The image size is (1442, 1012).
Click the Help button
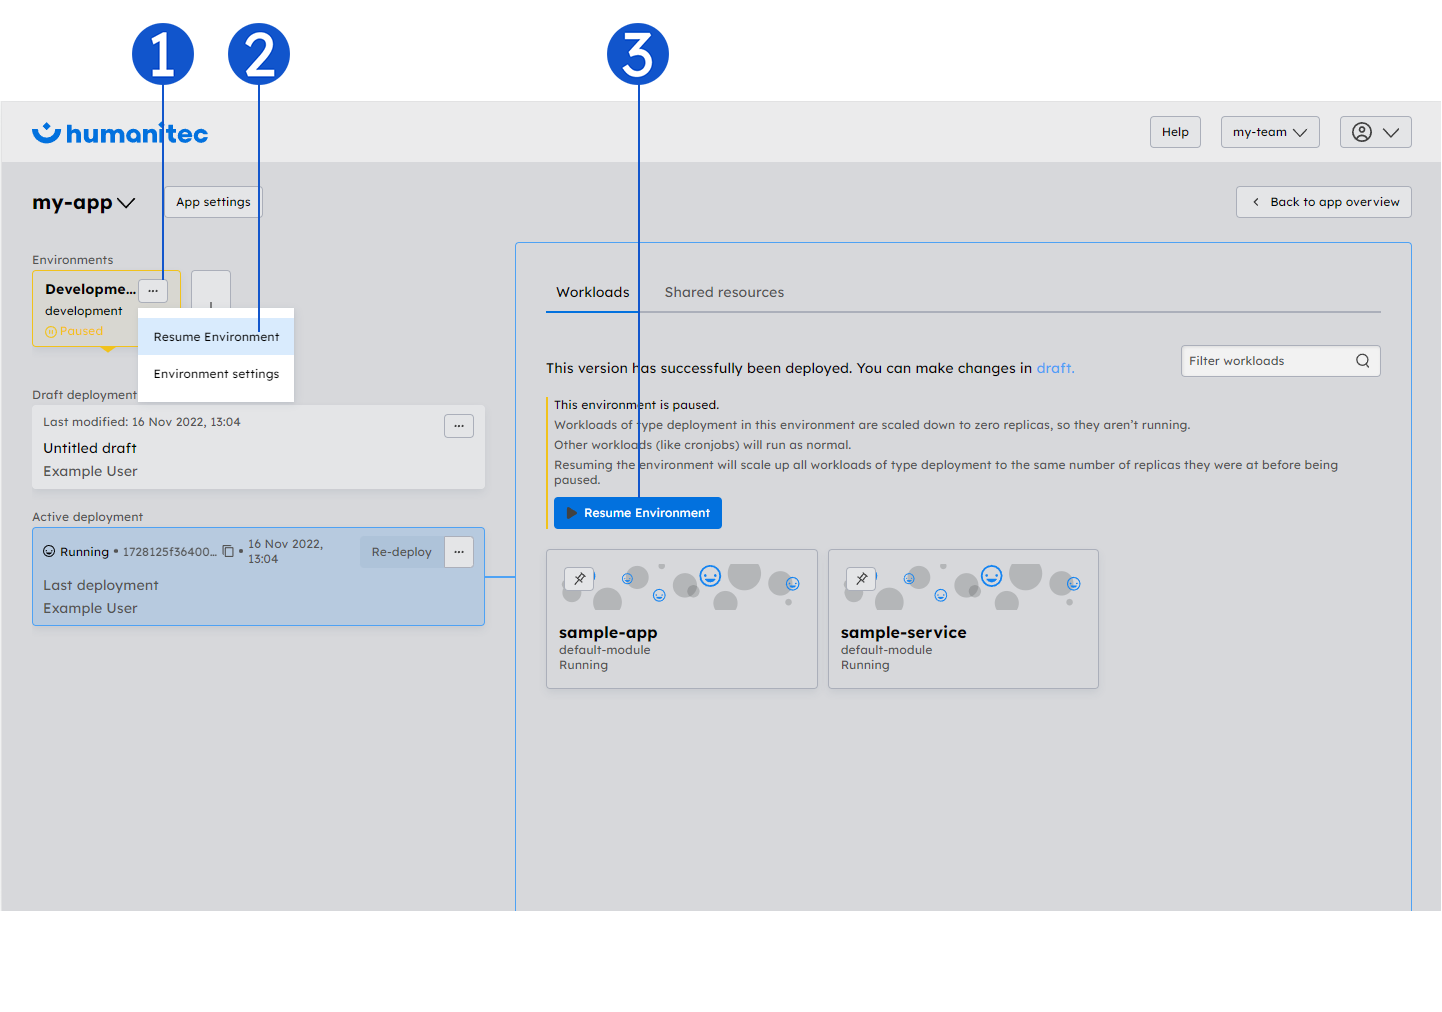(1175, 132)
